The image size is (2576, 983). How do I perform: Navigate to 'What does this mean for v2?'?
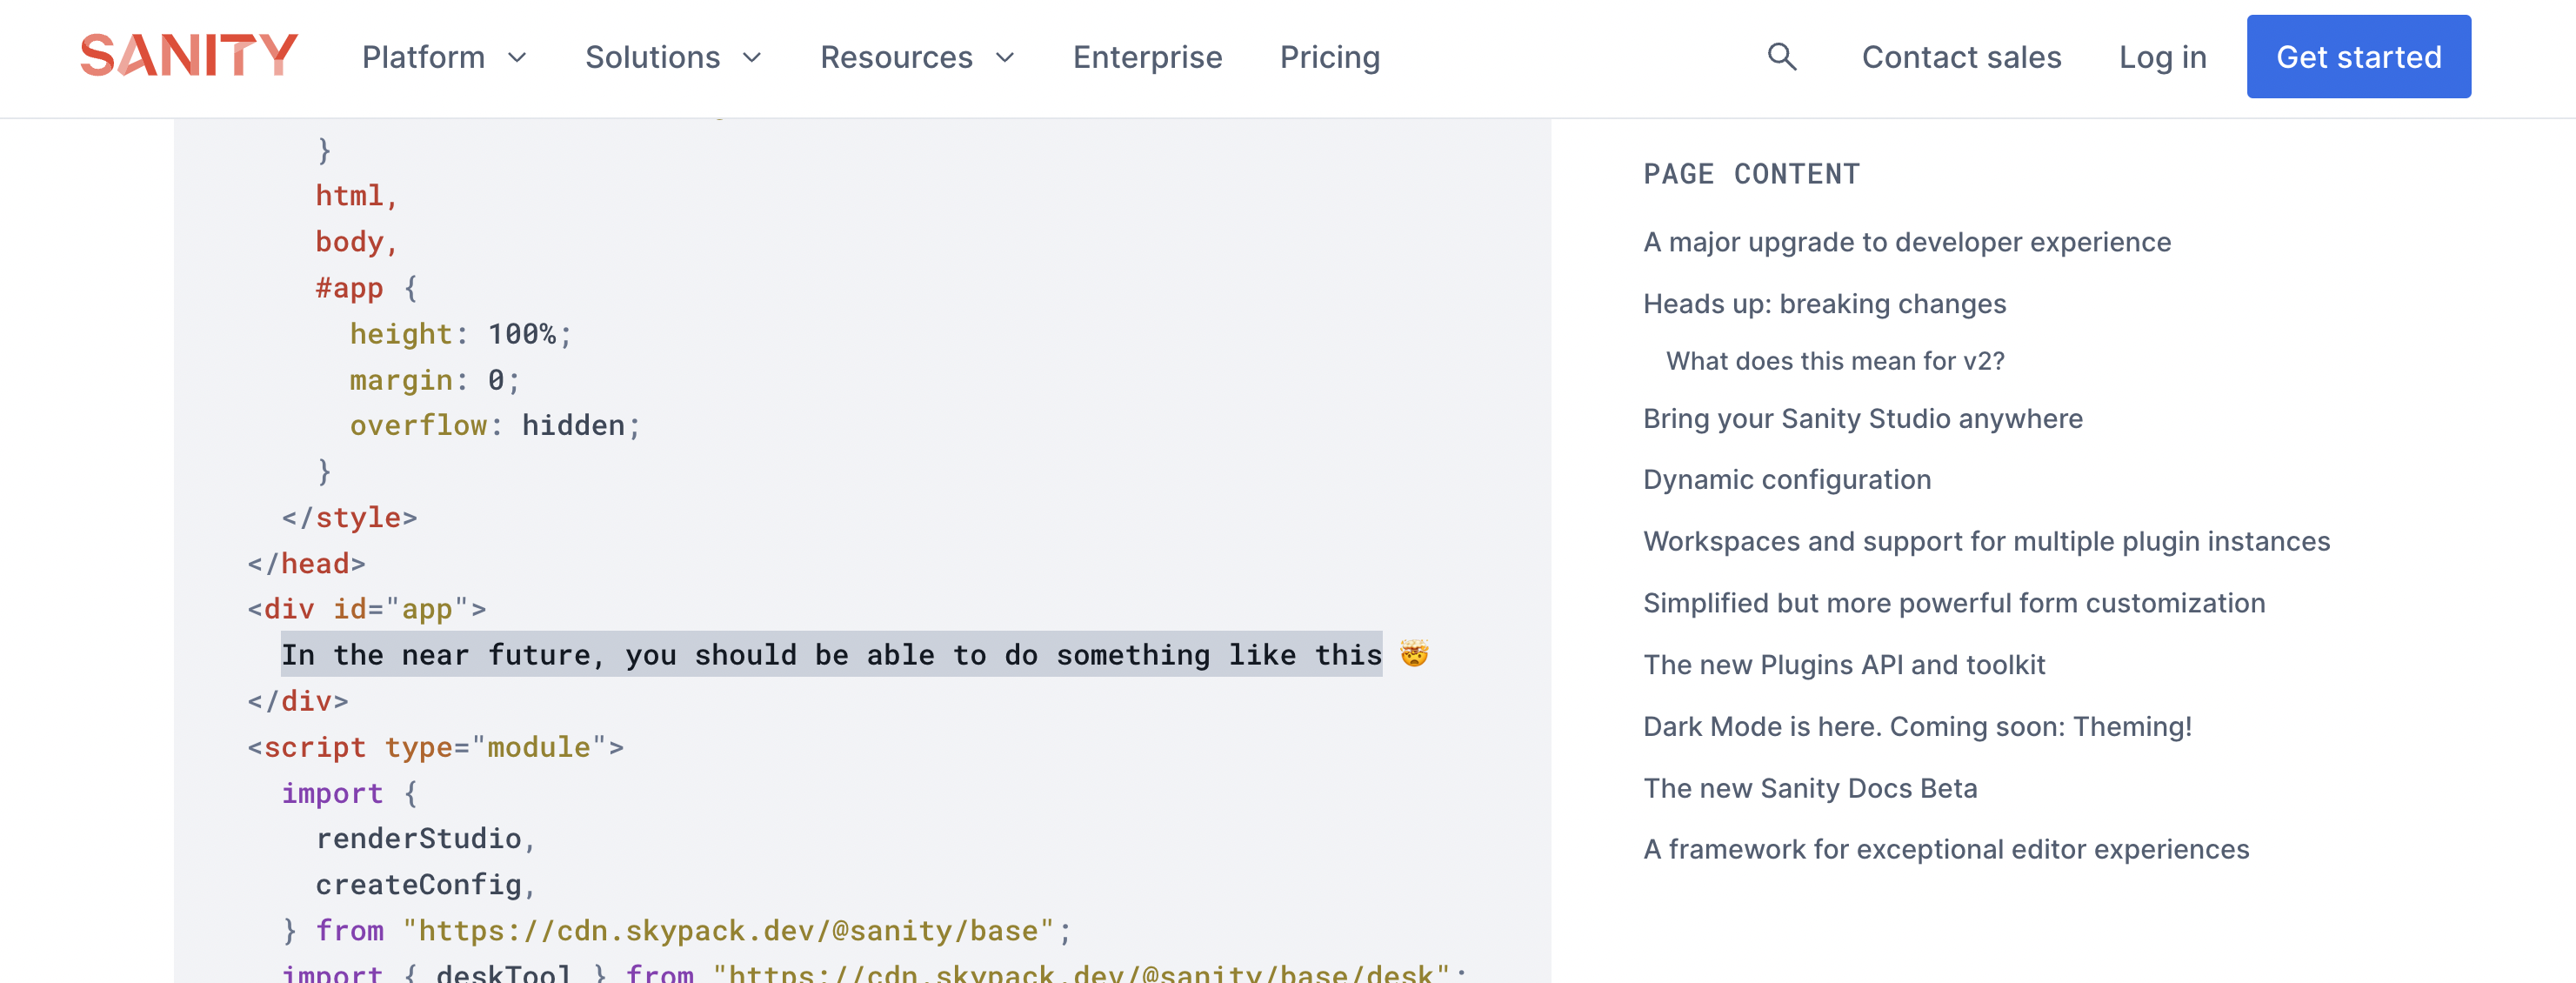coord(1834,360)
